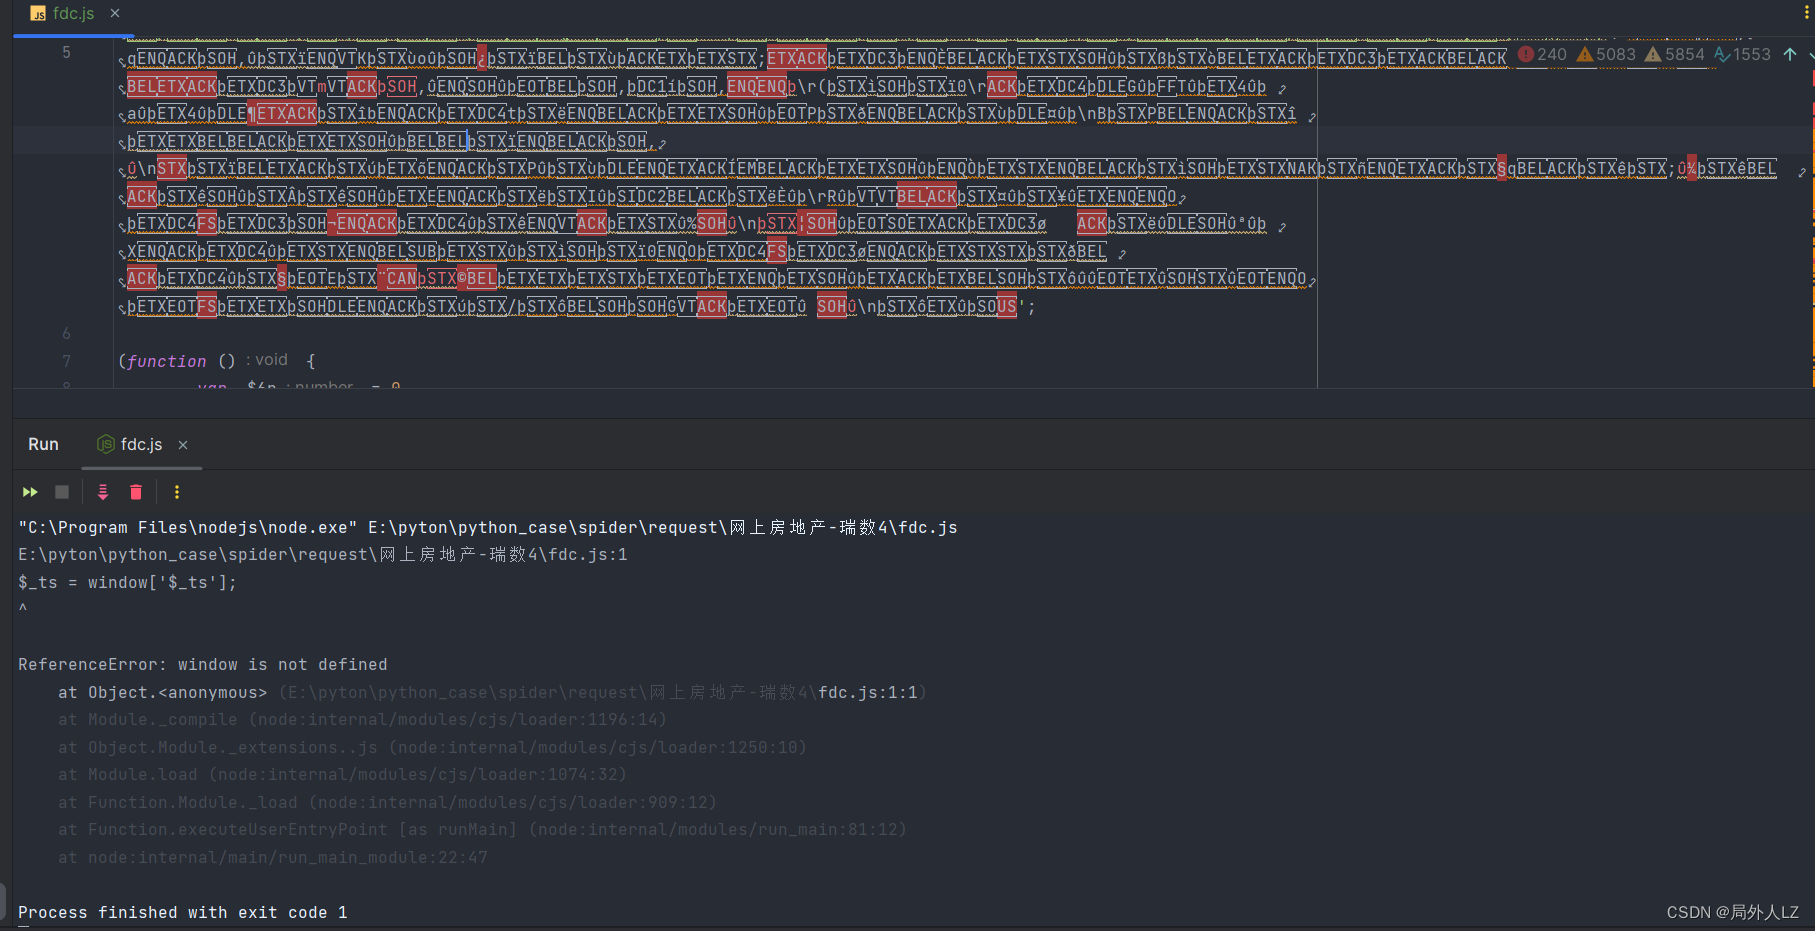Click the orange warnings indicator showing 5083
This screenshot has height=931, width=1815.
[x=1606, y=54]
